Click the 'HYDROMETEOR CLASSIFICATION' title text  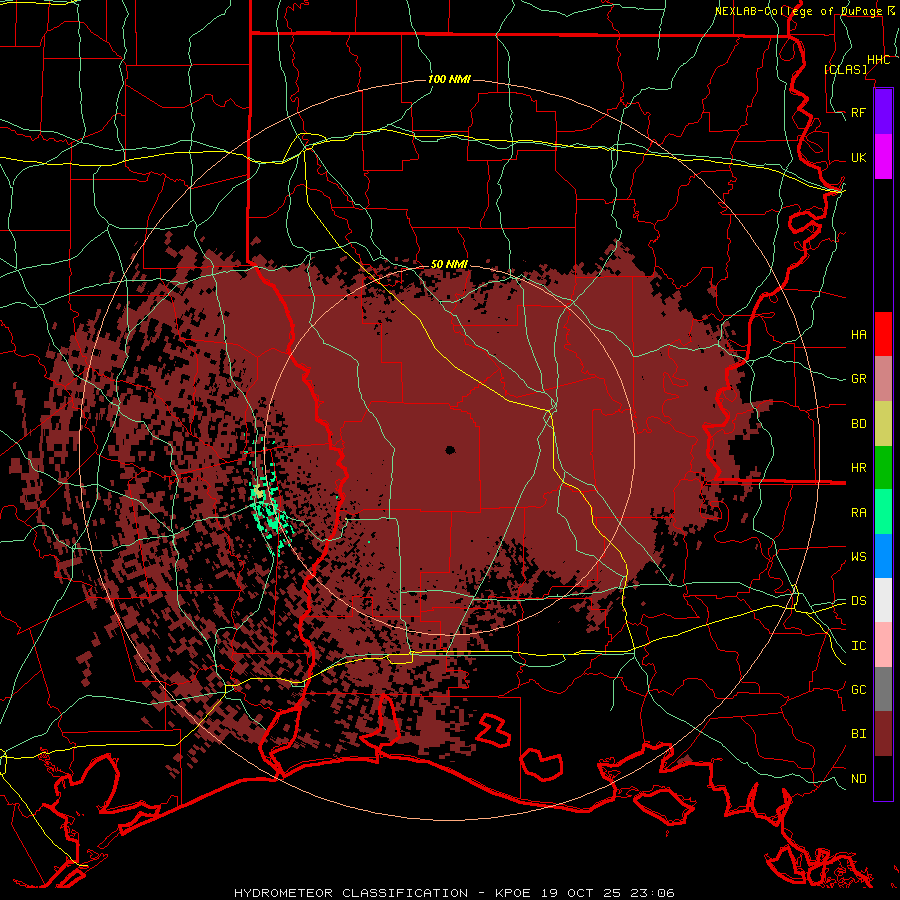(351, 893)
